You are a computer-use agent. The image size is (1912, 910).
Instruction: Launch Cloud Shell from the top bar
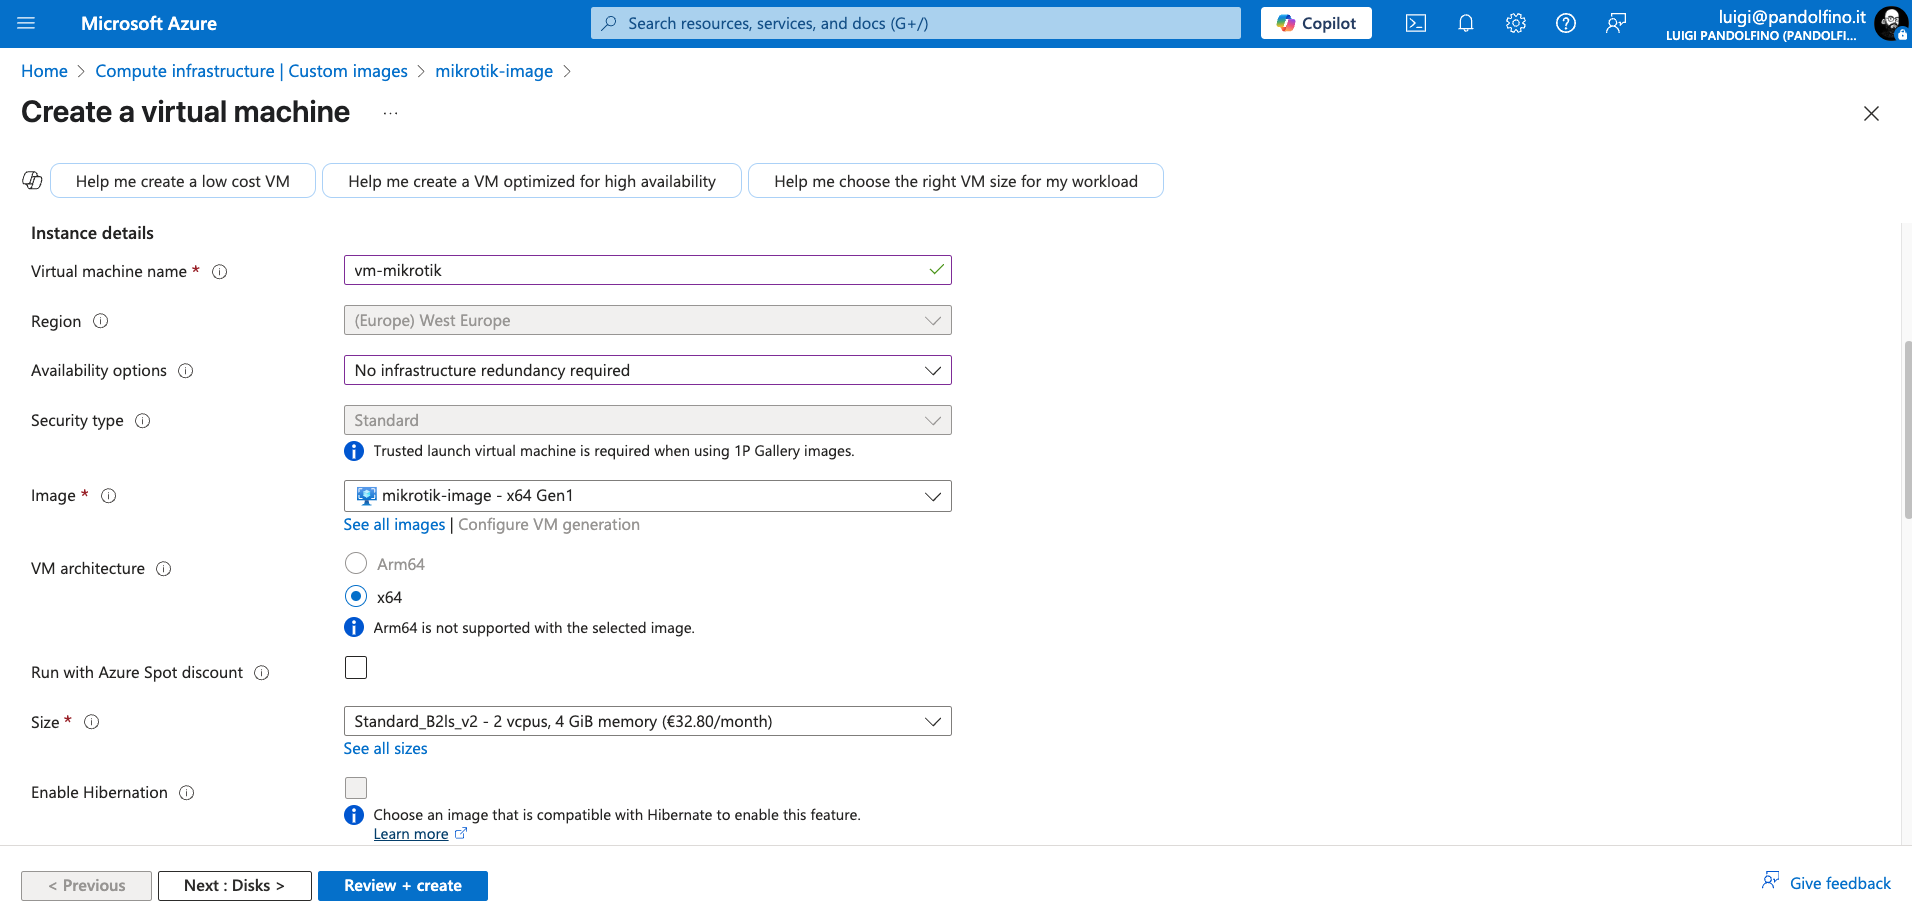pos(1415,23)
